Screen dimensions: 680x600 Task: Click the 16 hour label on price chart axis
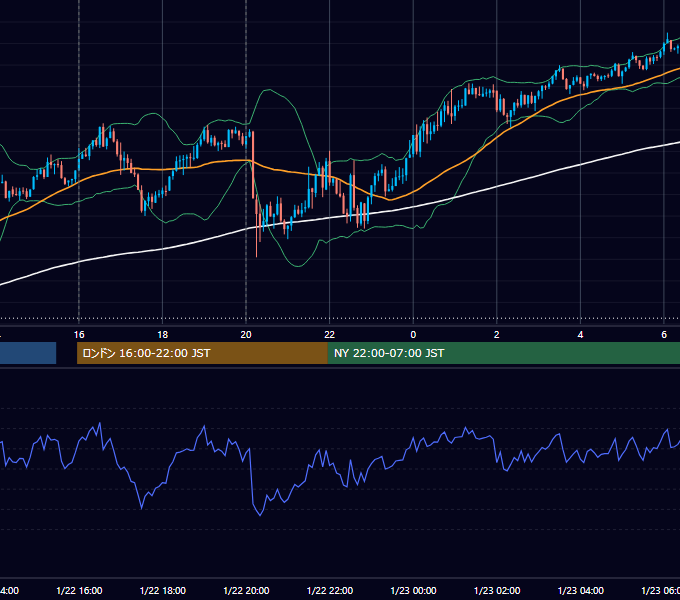79,335
